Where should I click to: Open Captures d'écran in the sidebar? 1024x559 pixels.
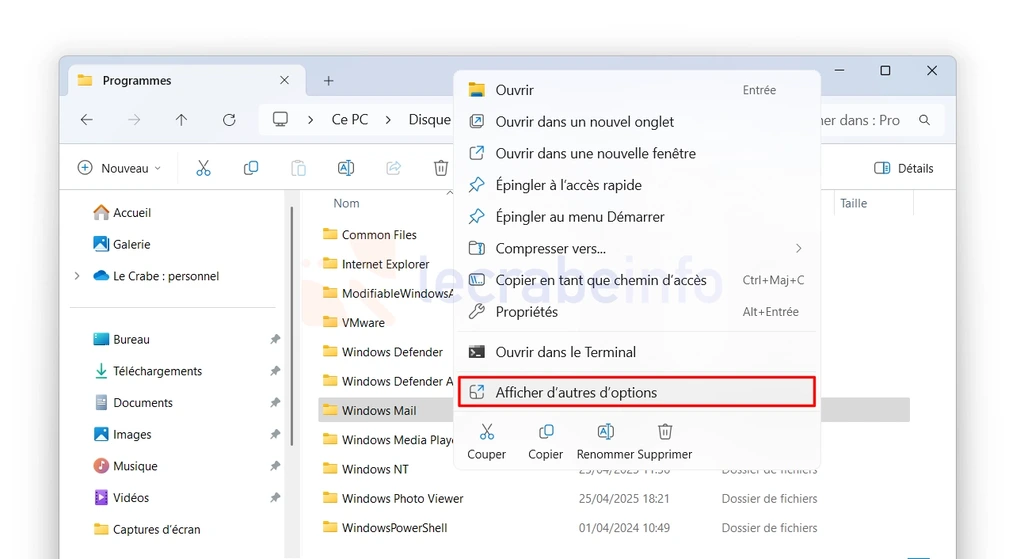147,529
